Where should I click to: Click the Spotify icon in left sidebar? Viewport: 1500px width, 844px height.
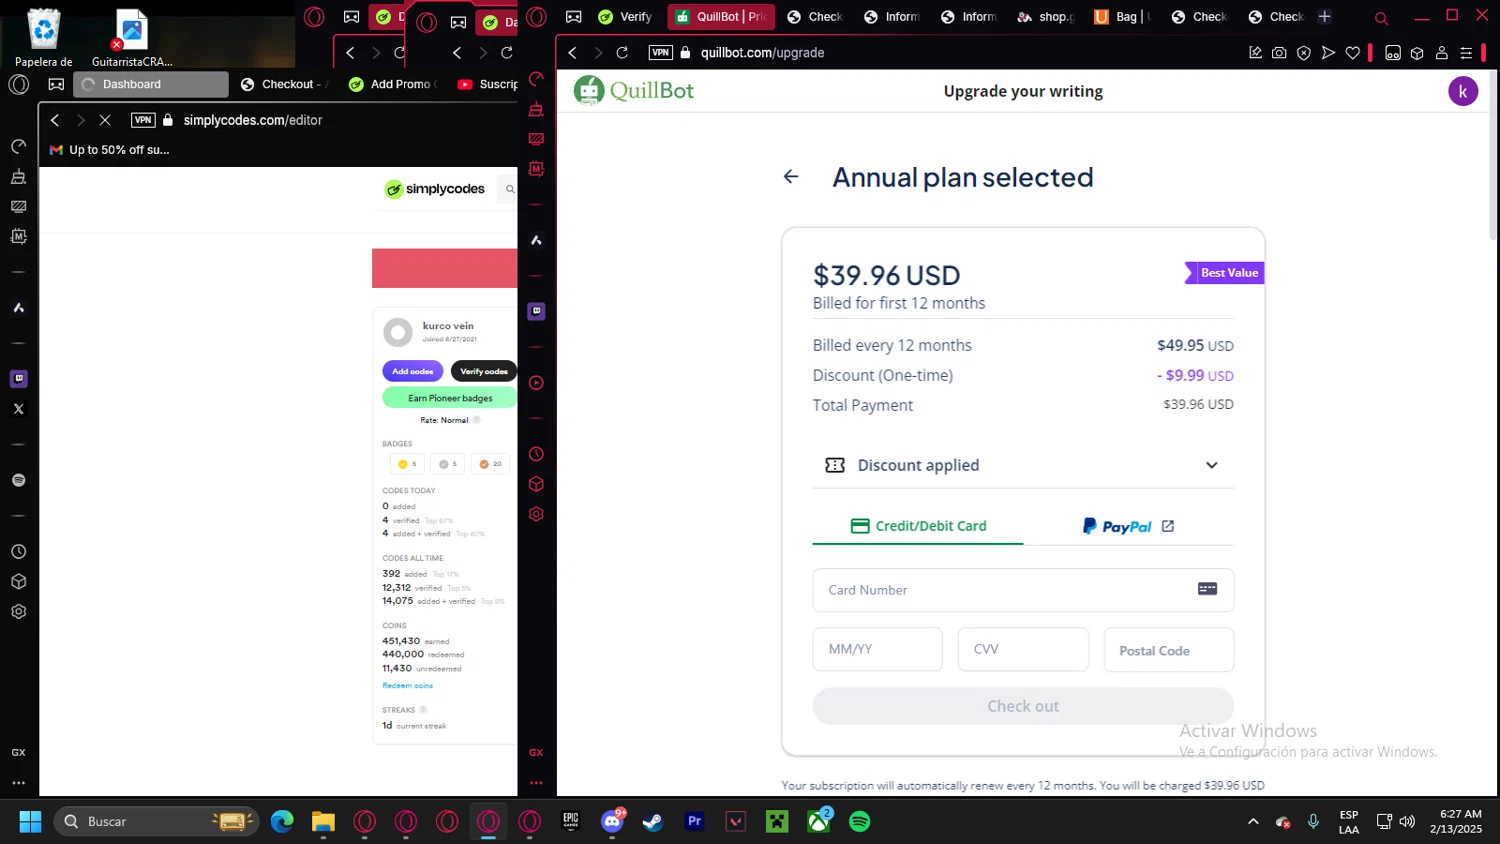[x=18, y=480]
